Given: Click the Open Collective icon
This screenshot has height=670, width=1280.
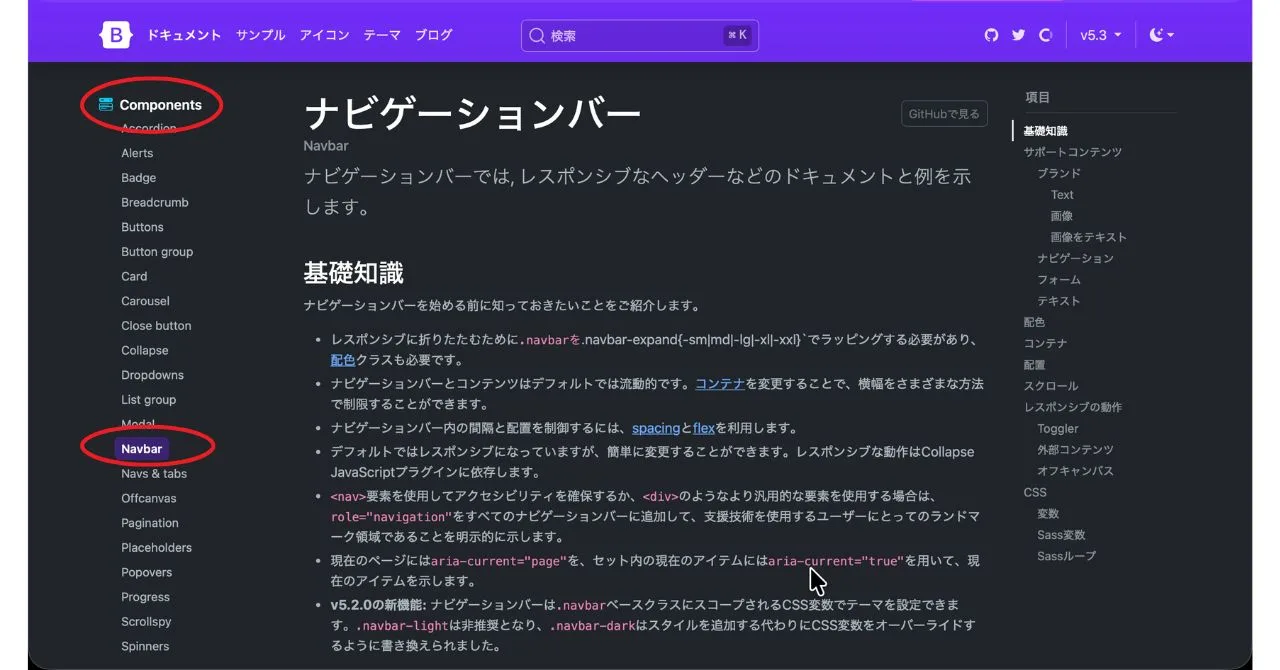Looking at the screenshot, I should click(1045, 34).
